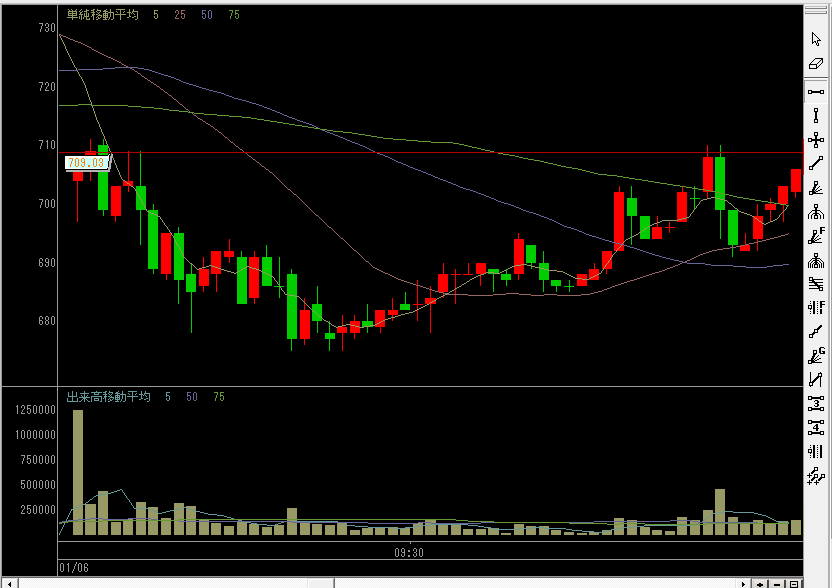Click the volume average 50 label
Viewport: 832px width, 588px height.
(192, 396)
